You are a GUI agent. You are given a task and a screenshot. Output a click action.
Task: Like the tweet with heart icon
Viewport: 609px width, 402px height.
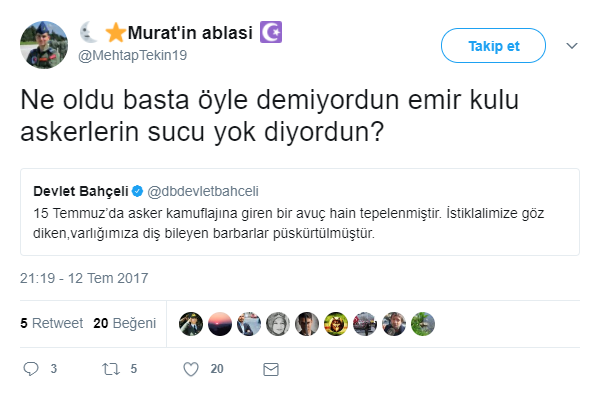pyautogui.click(x=191, y=368)
